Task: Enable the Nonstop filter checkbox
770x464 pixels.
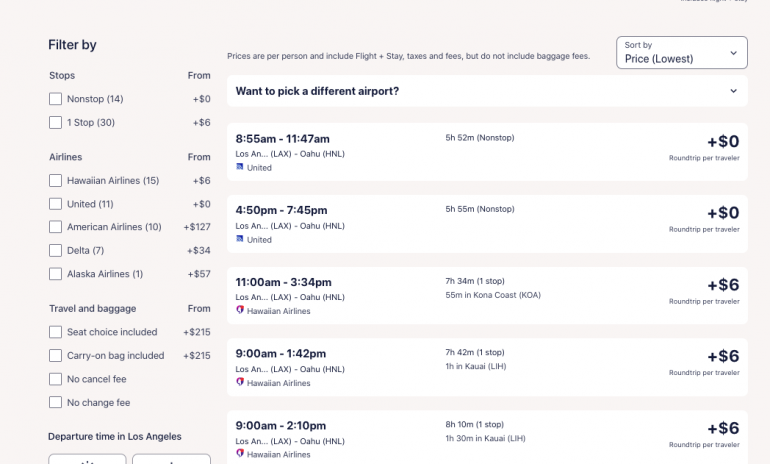Action: click(56, 99)
